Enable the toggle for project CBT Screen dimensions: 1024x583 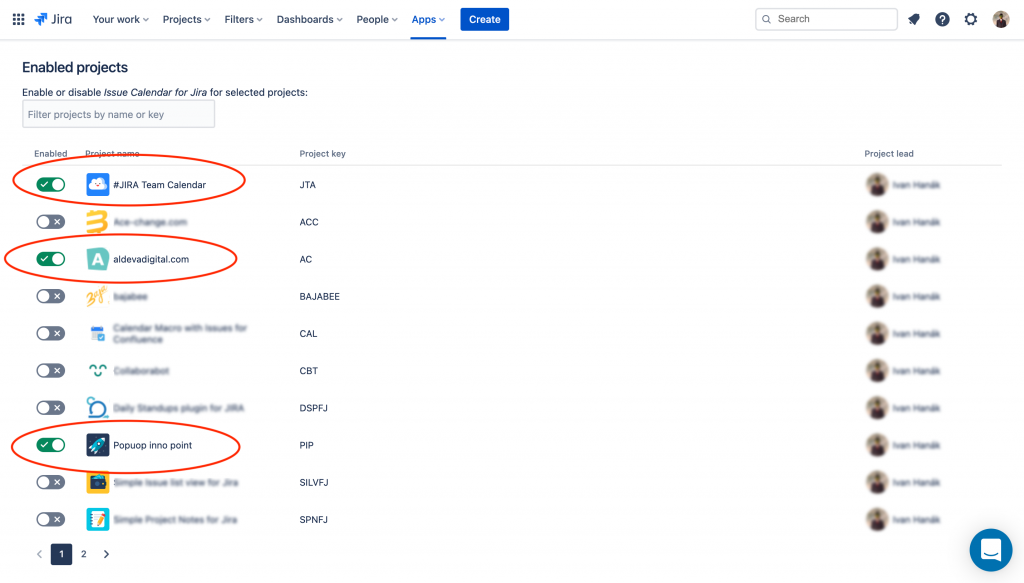50,371
